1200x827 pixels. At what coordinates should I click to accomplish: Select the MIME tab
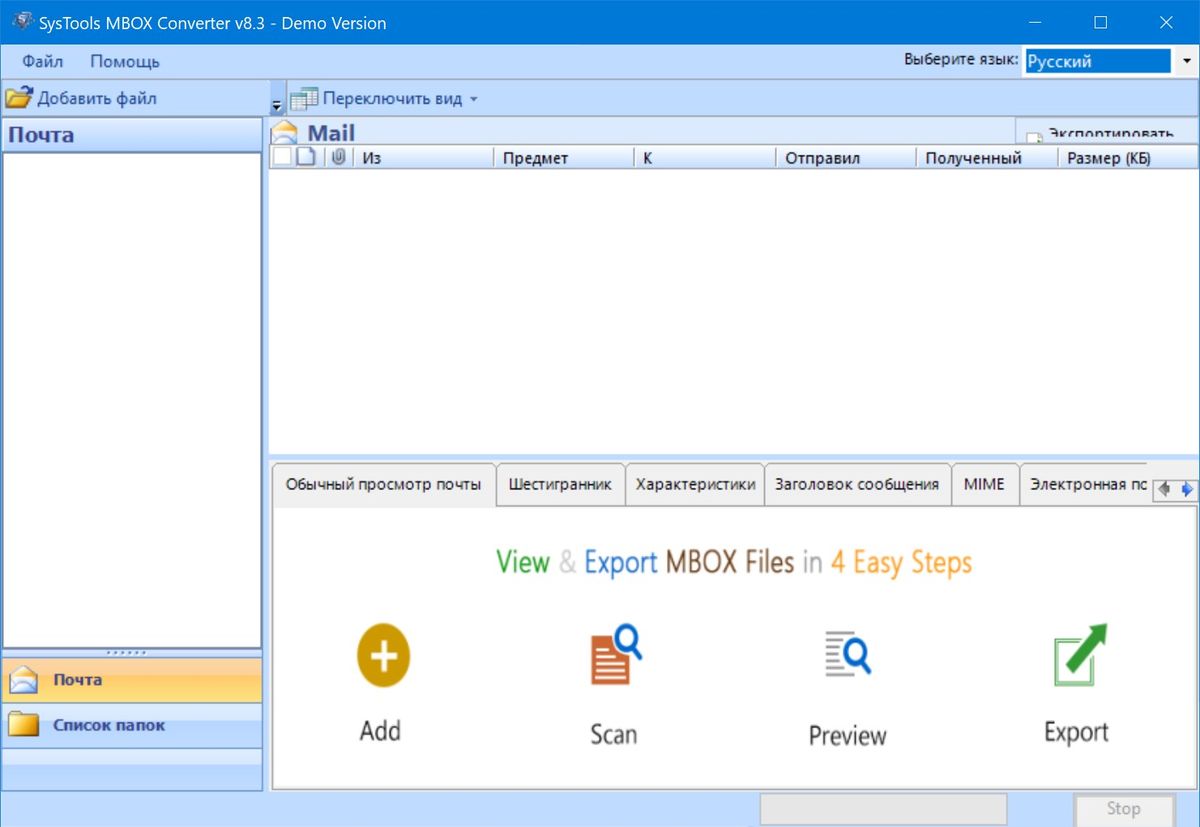[985, 484]
